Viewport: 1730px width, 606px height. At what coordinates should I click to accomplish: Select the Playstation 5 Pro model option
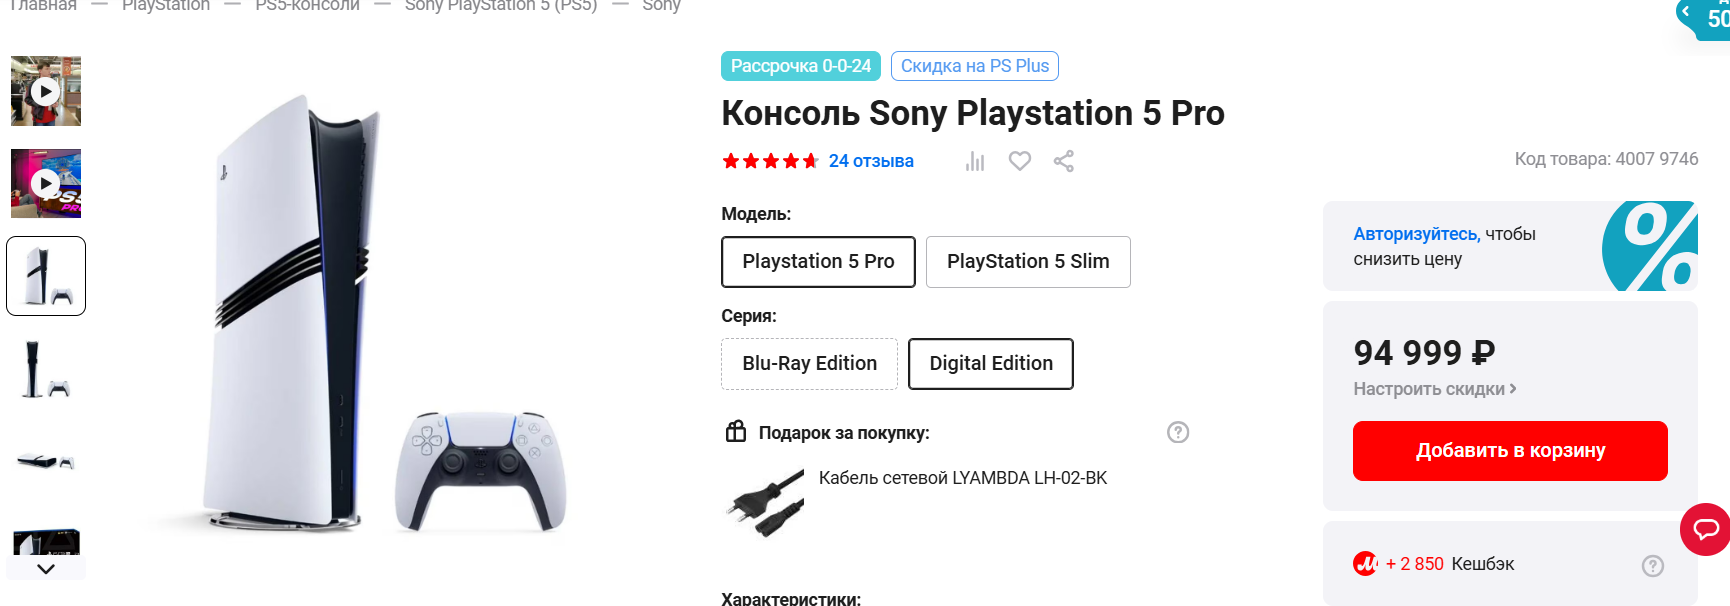(818, 262)
